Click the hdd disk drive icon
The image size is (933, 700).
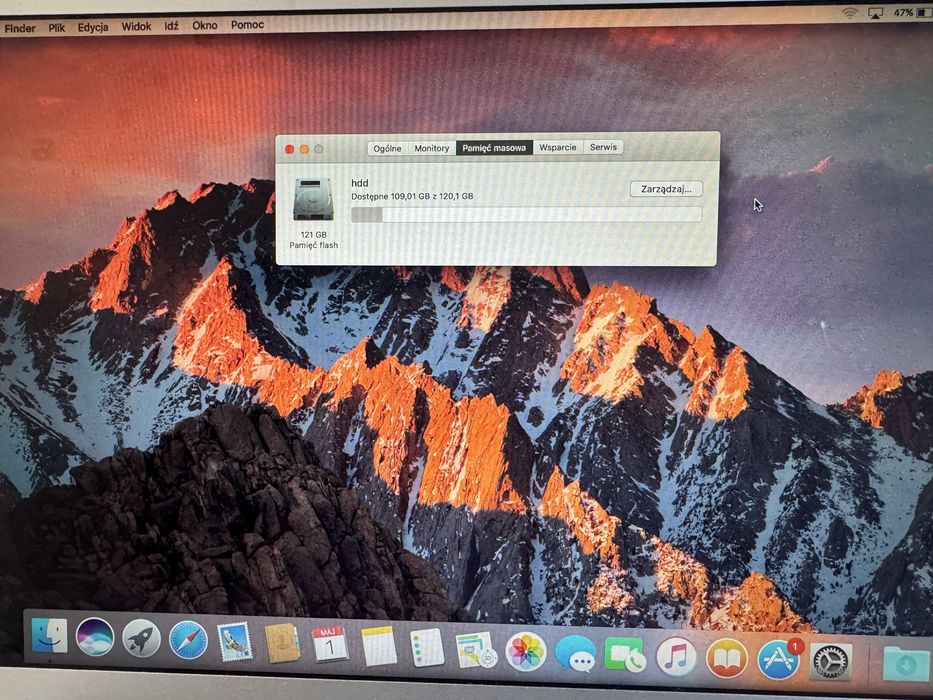(x=314, y=199)
